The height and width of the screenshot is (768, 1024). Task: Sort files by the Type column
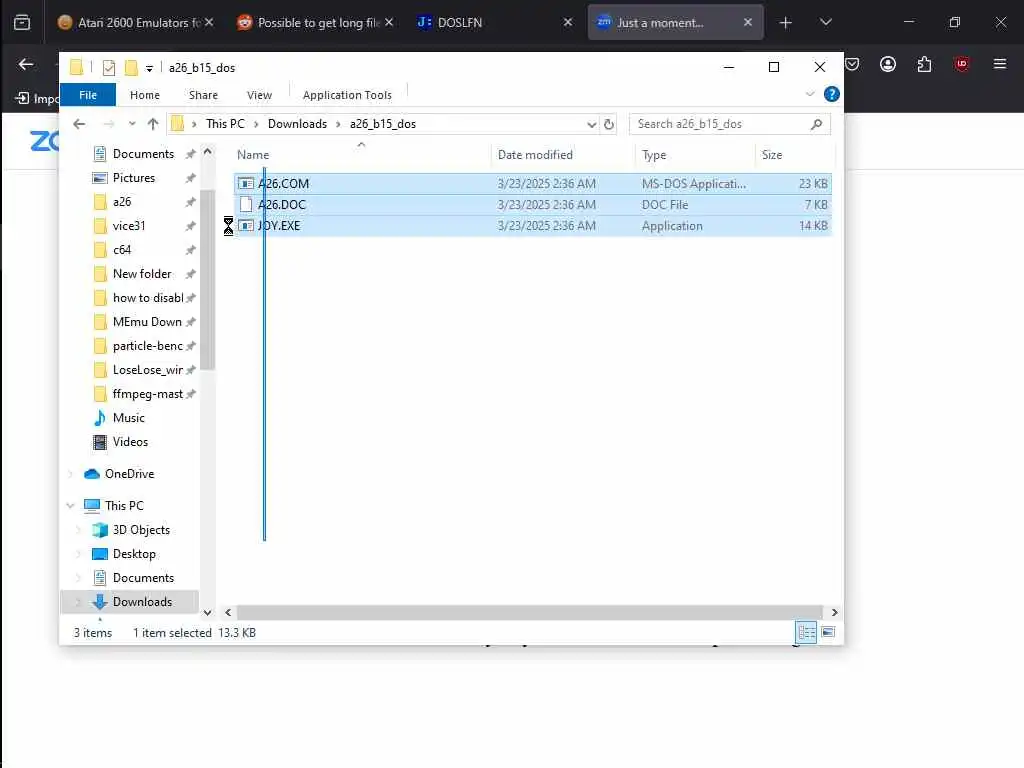[654, 155]
